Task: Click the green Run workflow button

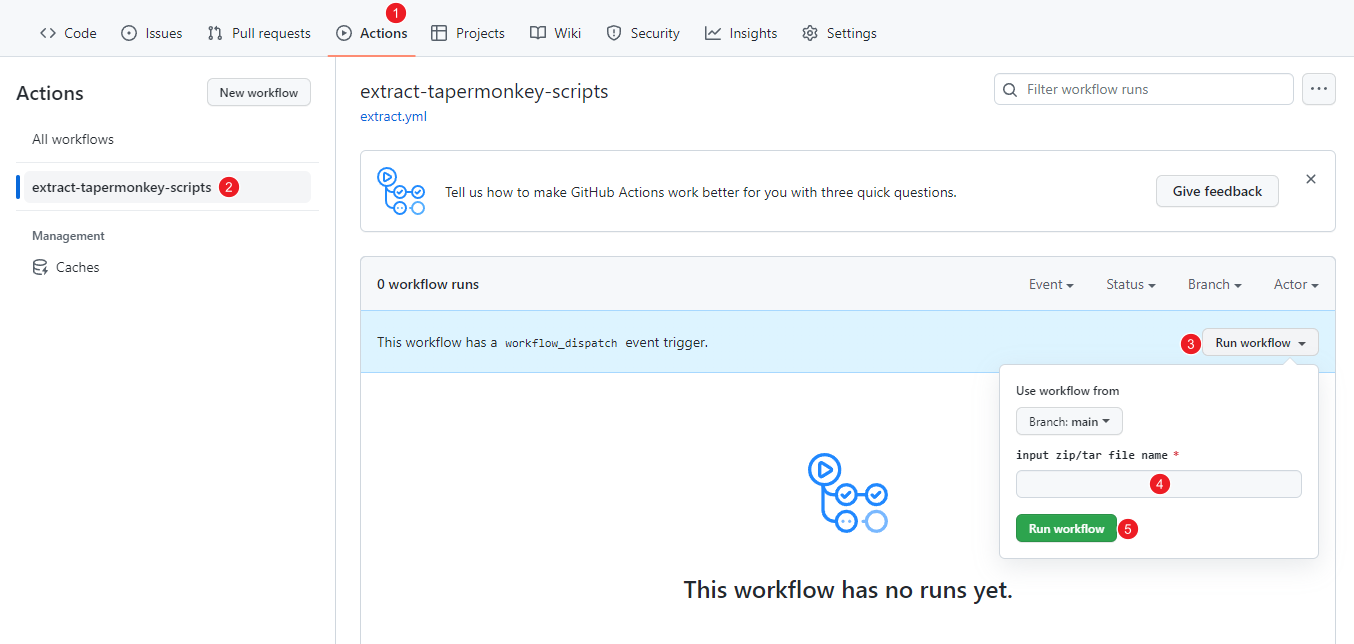Action: point(1066,528)
